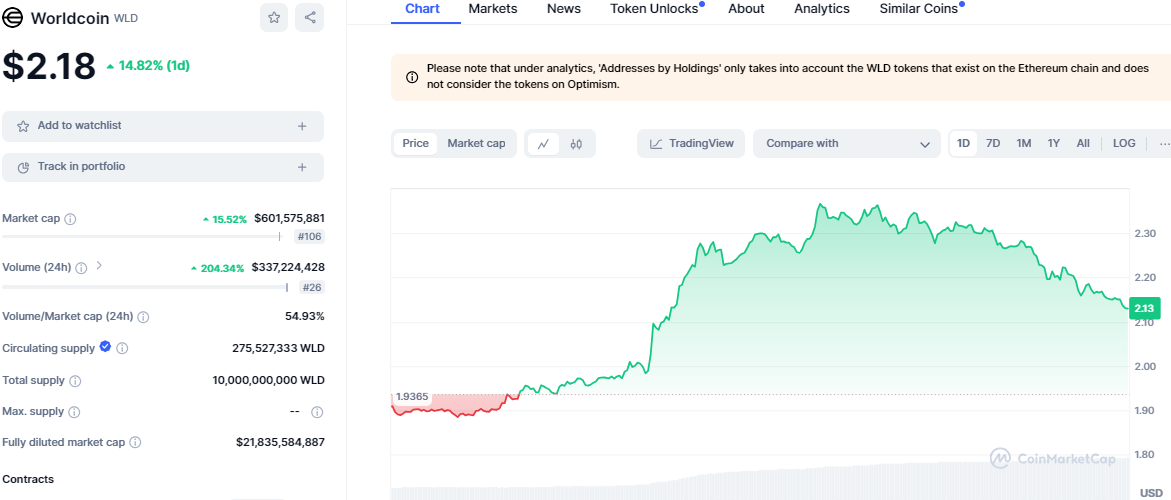
Task: Click the Contracts section heading
Action: coord(28,479)
